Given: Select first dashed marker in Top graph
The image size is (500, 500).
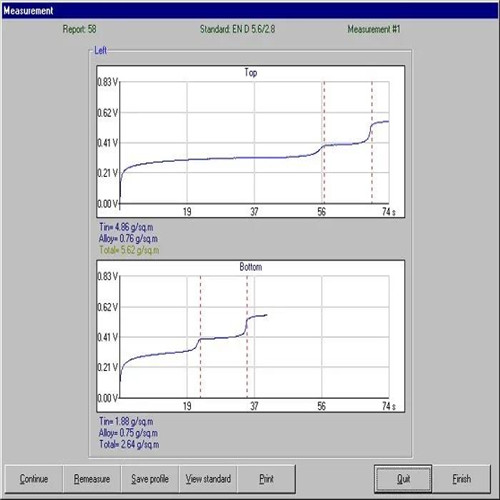Looking at the screenshot, I should [324, 142].
